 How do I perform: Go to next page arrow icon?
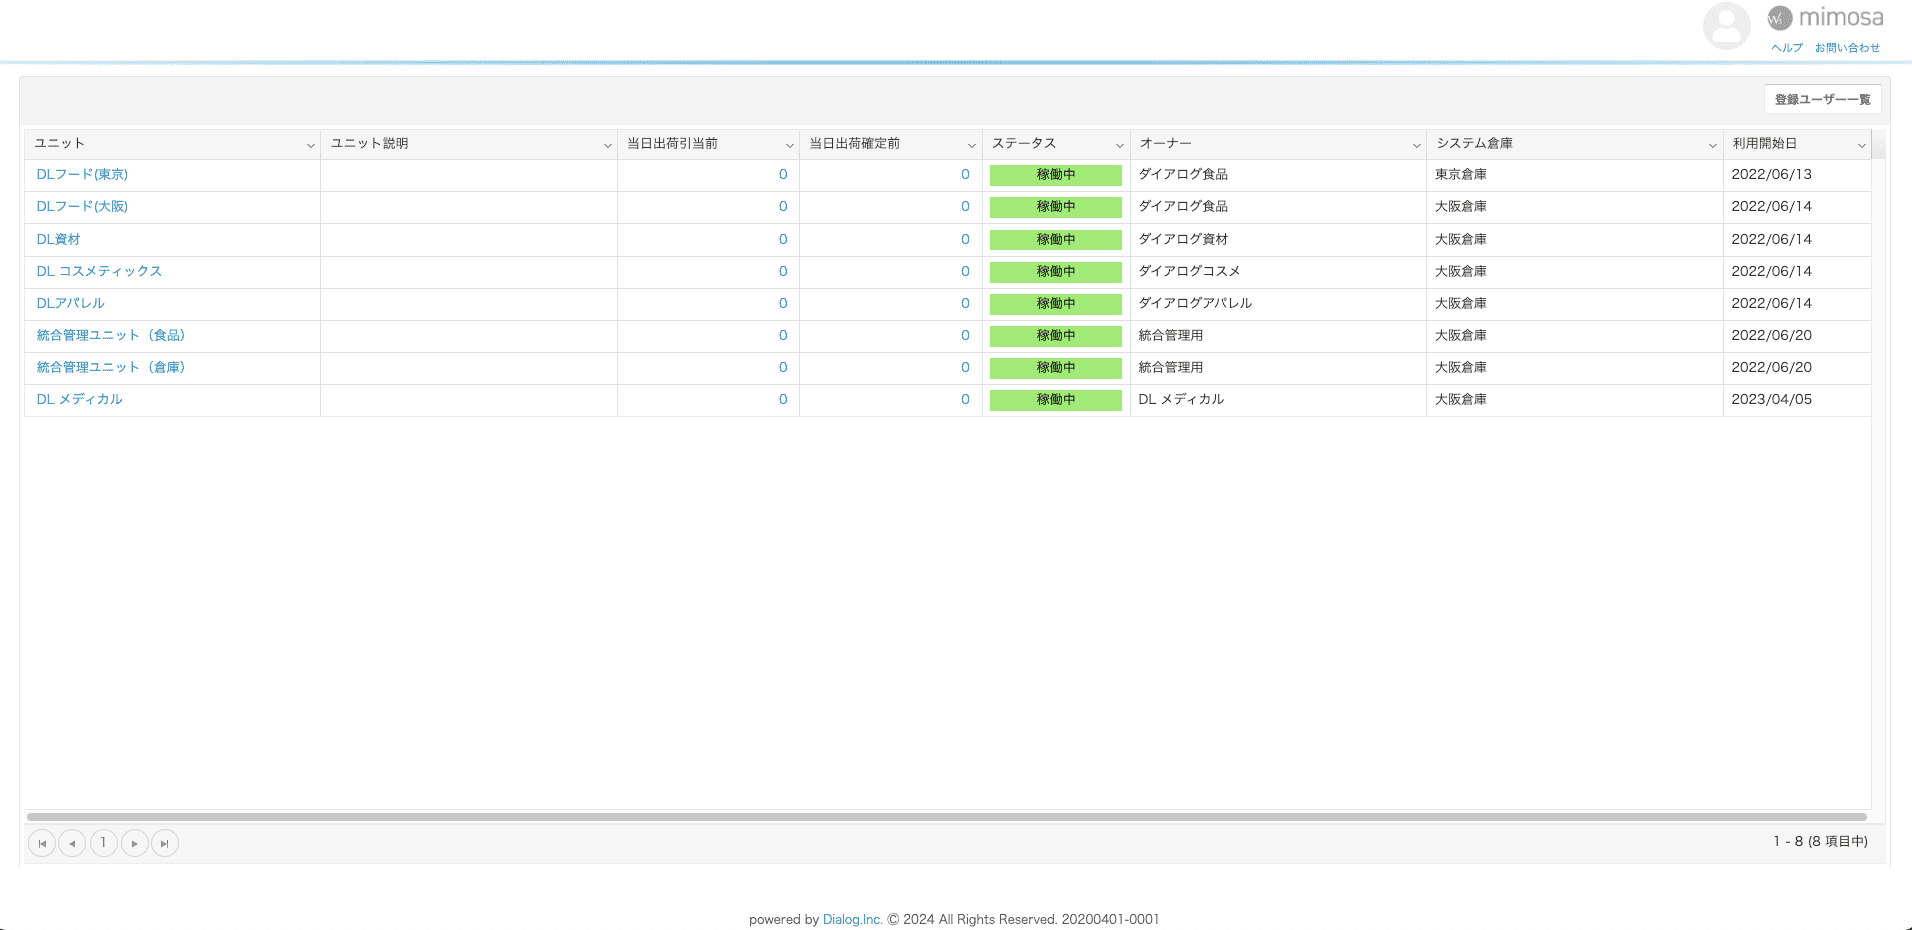pos(135,843)
